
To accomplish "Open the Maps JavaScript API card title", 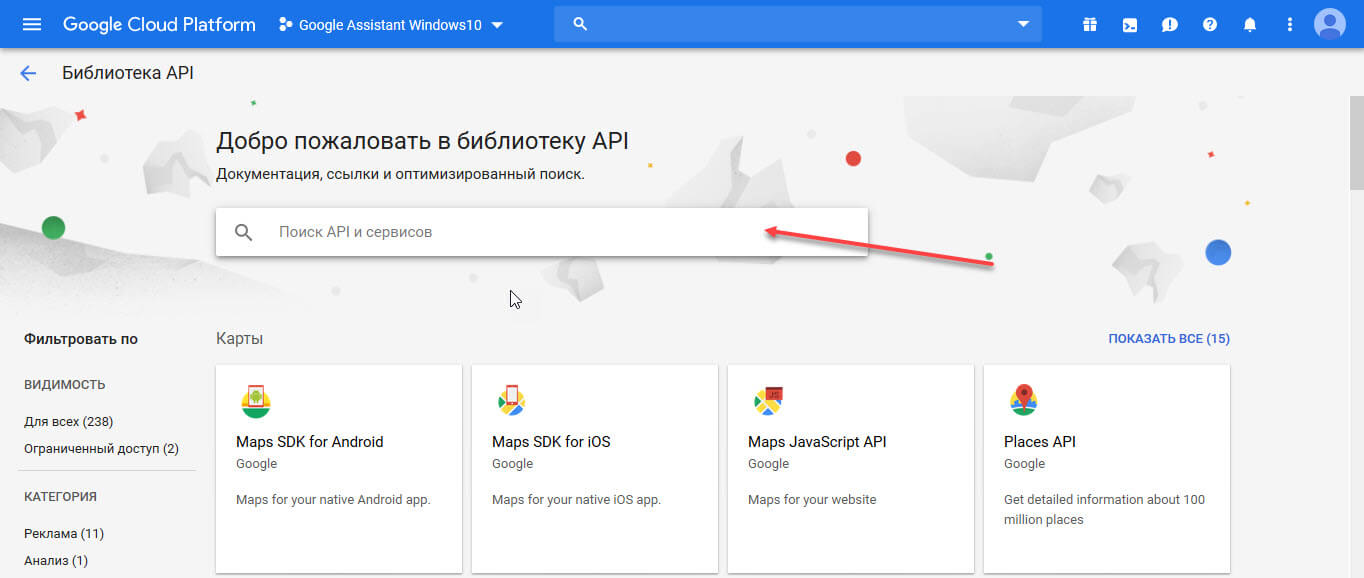I will click(x=817, y=442).
